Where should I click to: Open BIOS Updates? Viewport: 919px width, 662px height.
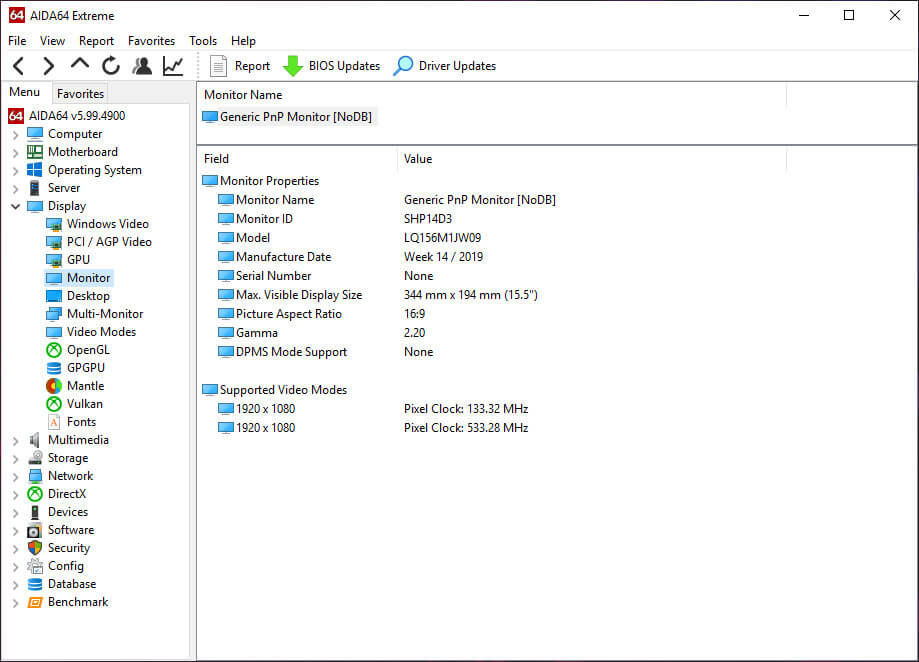click(331, 66)
